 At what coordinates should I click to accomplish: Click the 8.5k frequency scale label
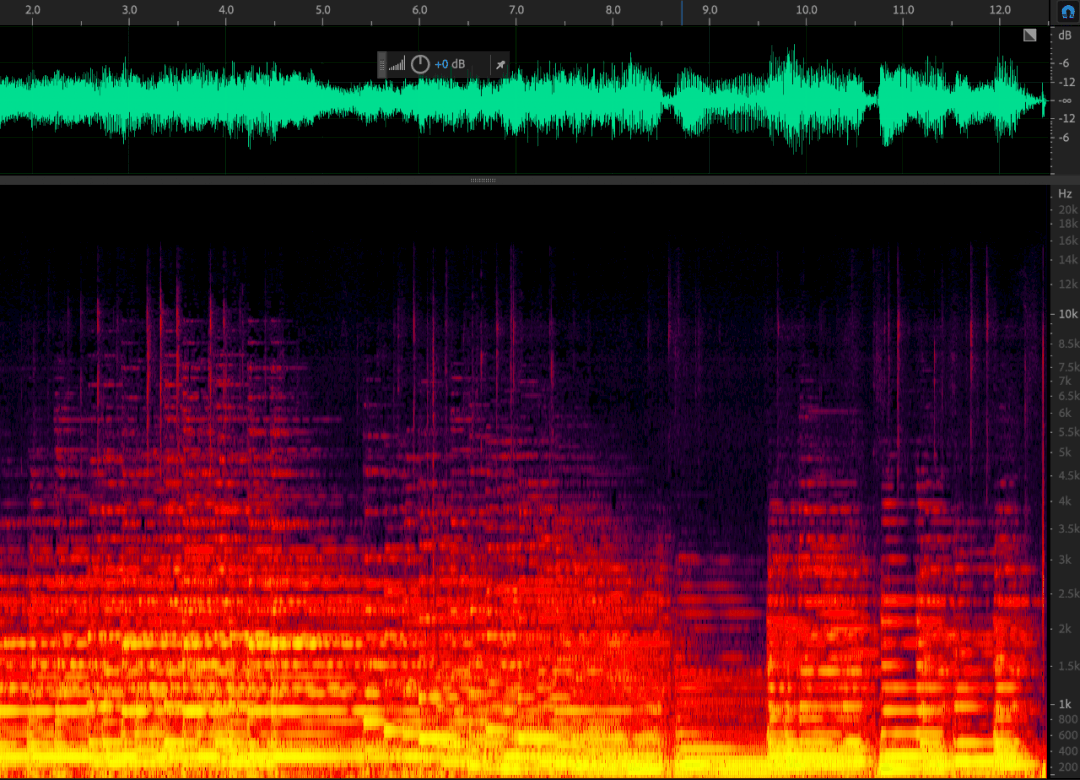pos(1069,344)
